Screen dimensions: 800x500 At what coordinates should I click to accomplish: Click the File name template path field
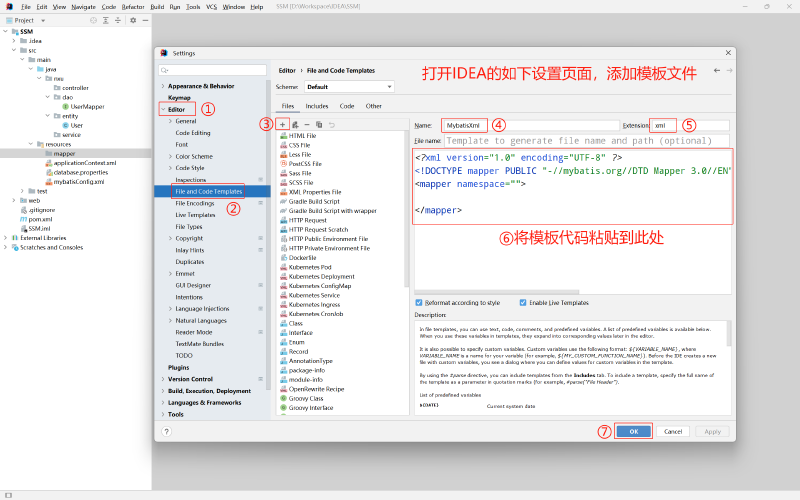[587, 141]
